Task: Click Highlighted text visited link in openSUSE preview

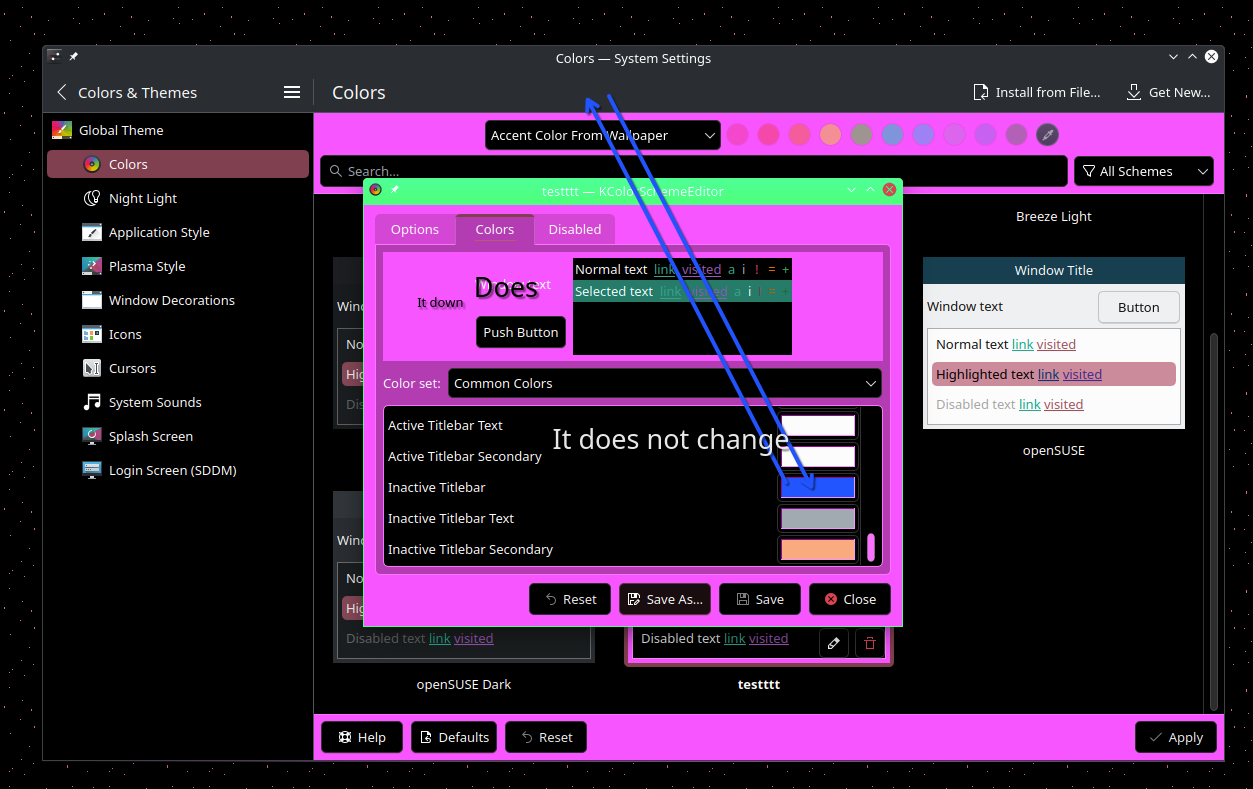Action: [x=1082, y=374]
